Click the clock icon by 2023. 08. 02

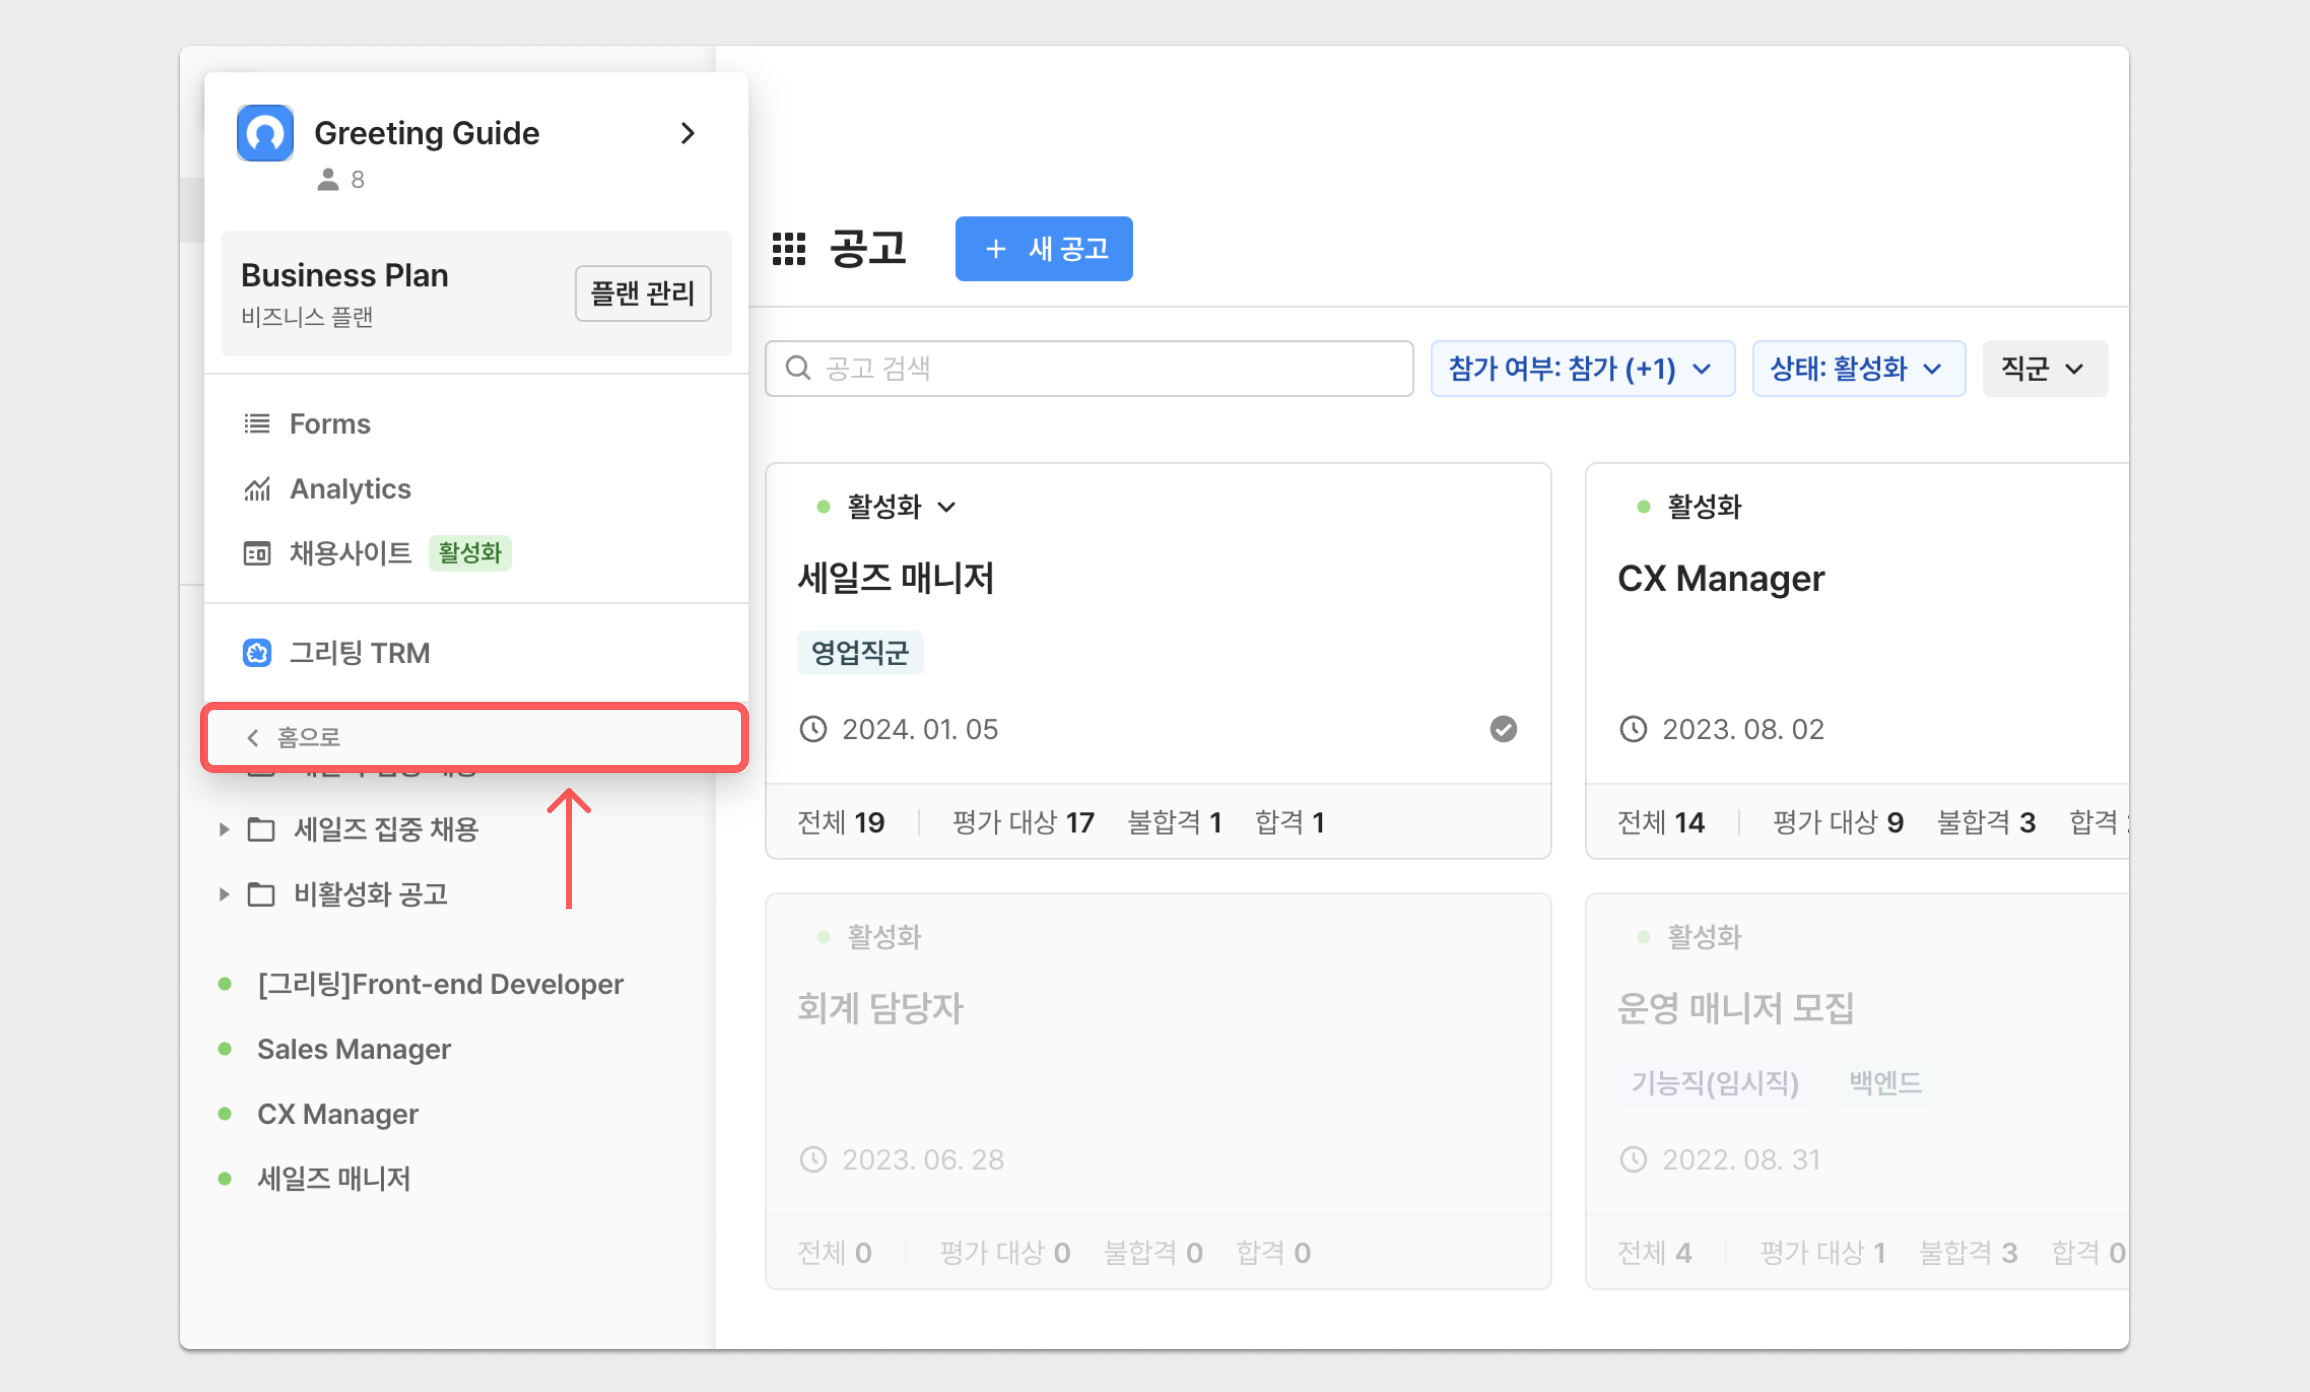pos(1633,729)
